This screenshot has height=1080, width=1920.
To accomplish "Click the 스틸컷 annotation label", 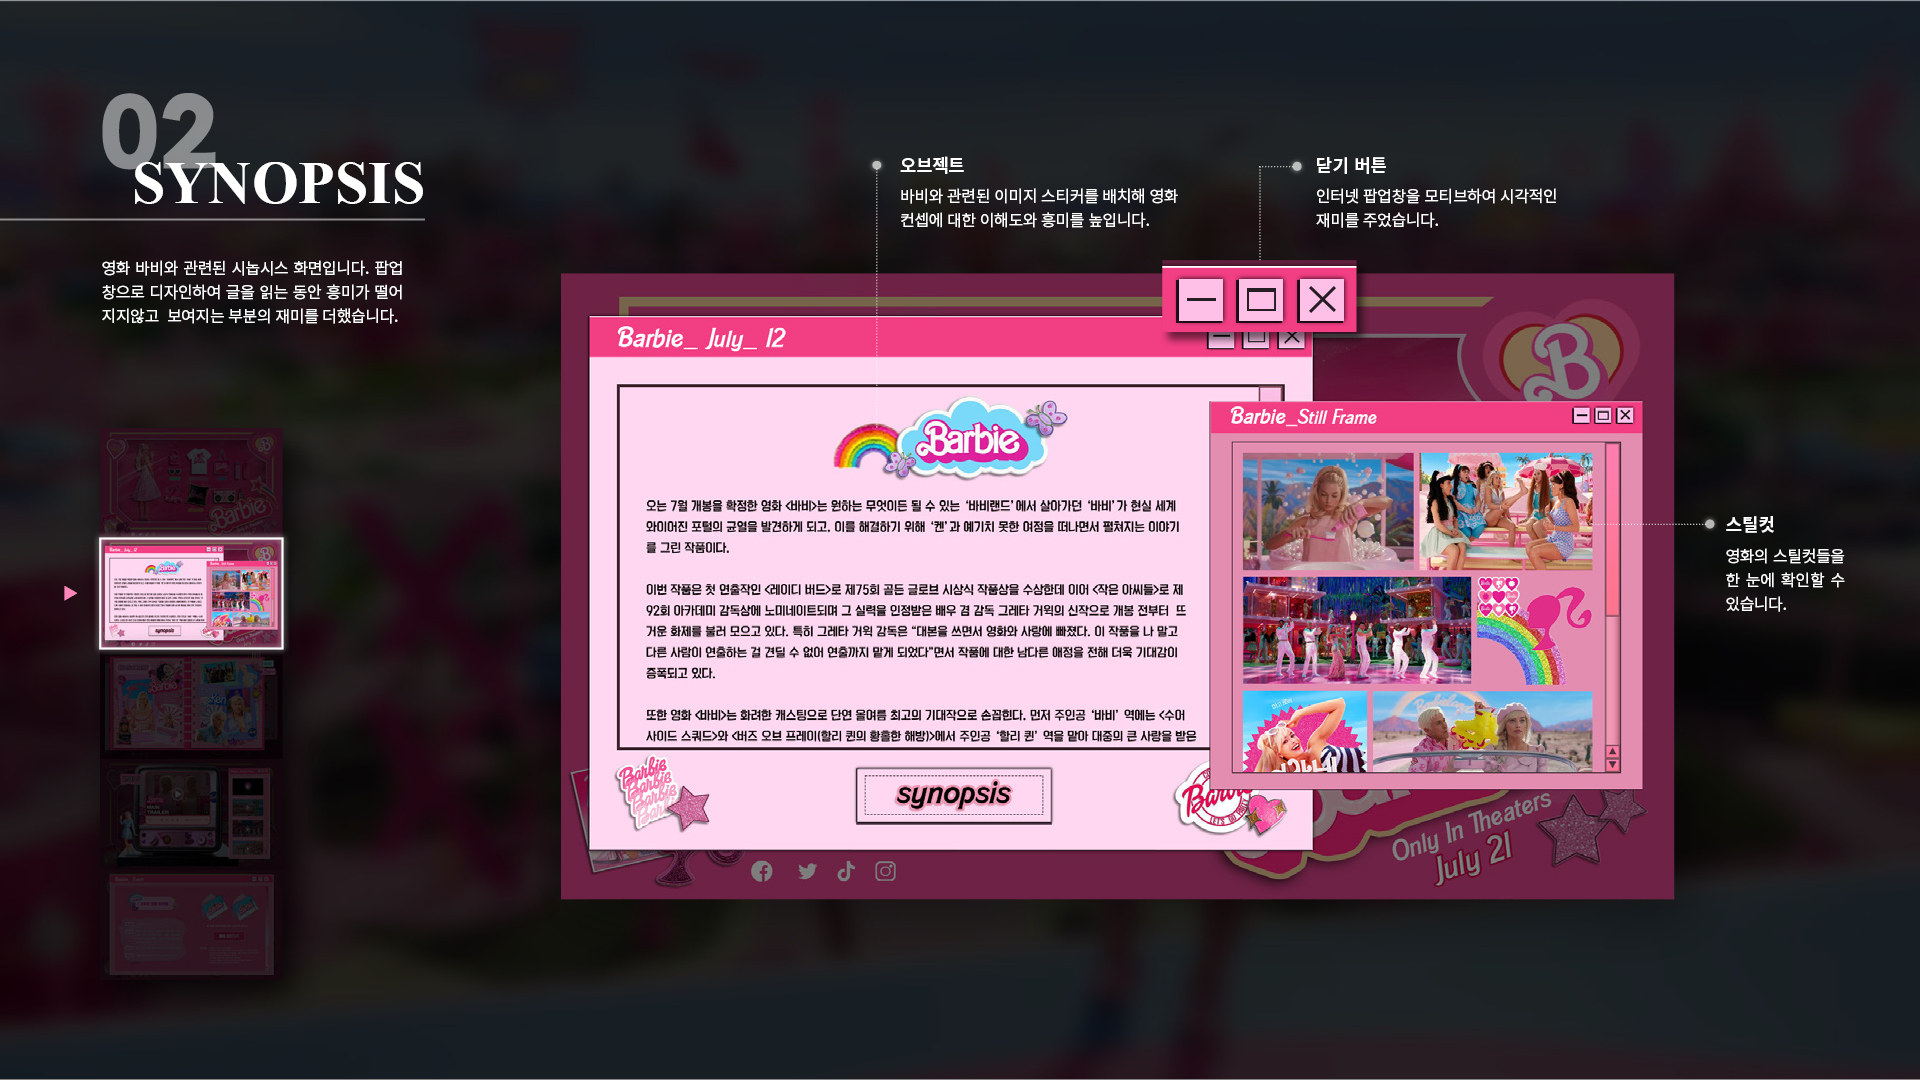I will coord(1749,524).
